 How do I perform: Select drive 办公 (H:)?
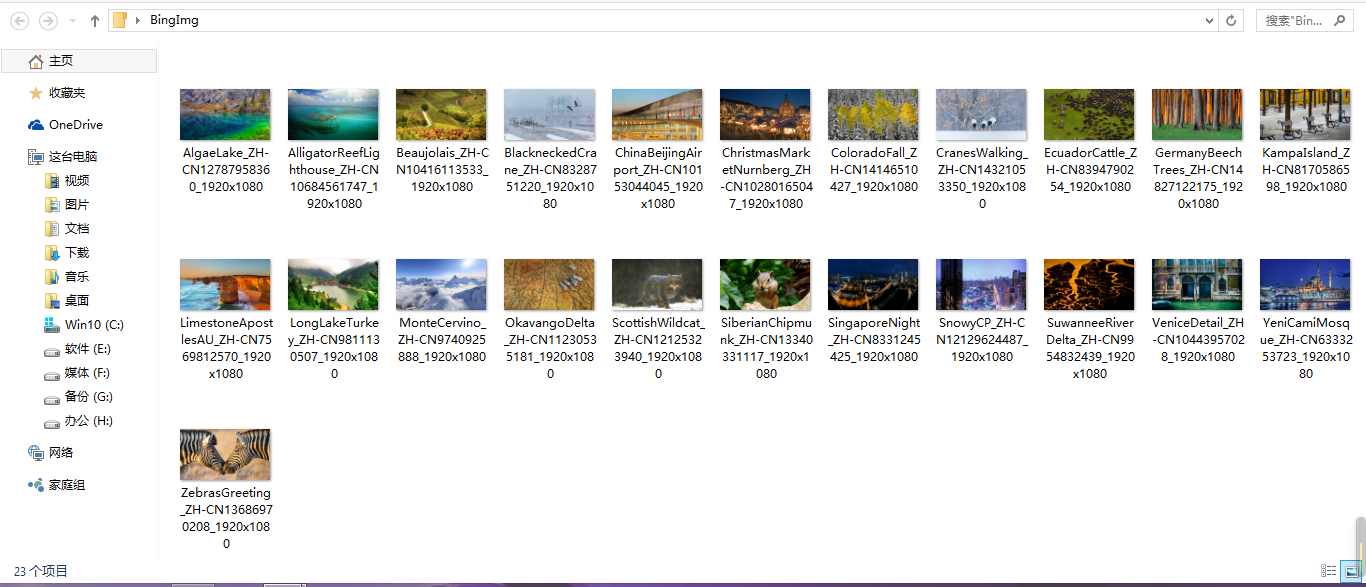[79, 421]
